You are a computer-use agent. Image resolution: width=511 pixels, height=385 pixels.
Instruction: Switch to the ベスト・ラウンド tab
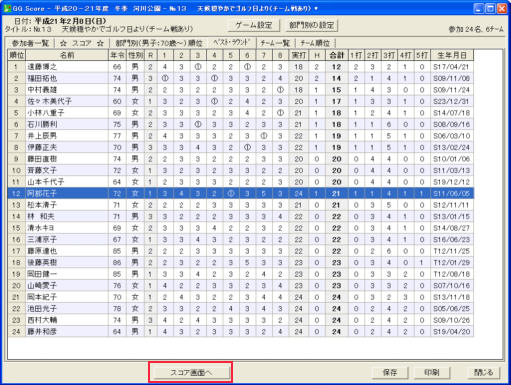coord(231,43)
